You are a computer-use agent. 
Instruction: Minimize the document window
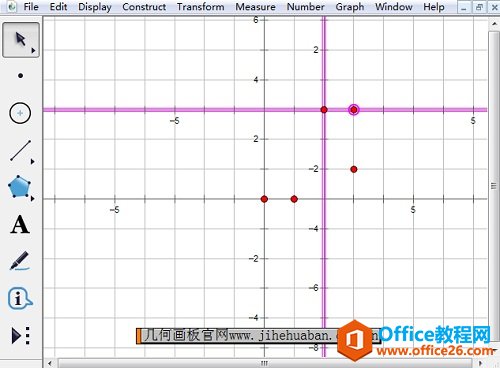(x=464, y=7)
